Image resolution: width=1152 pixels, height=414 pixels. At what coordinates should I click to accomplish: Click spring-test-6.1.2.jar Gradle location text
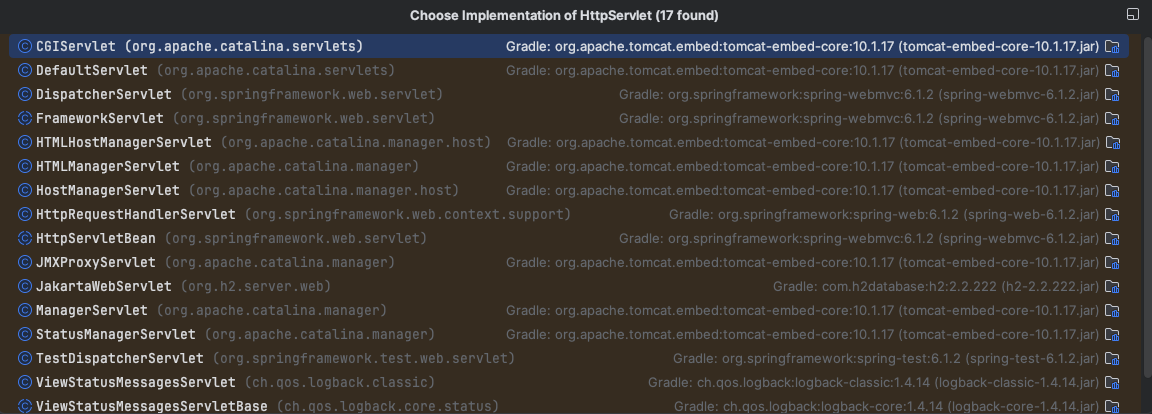pyautogui.click(x=886, y=359)
